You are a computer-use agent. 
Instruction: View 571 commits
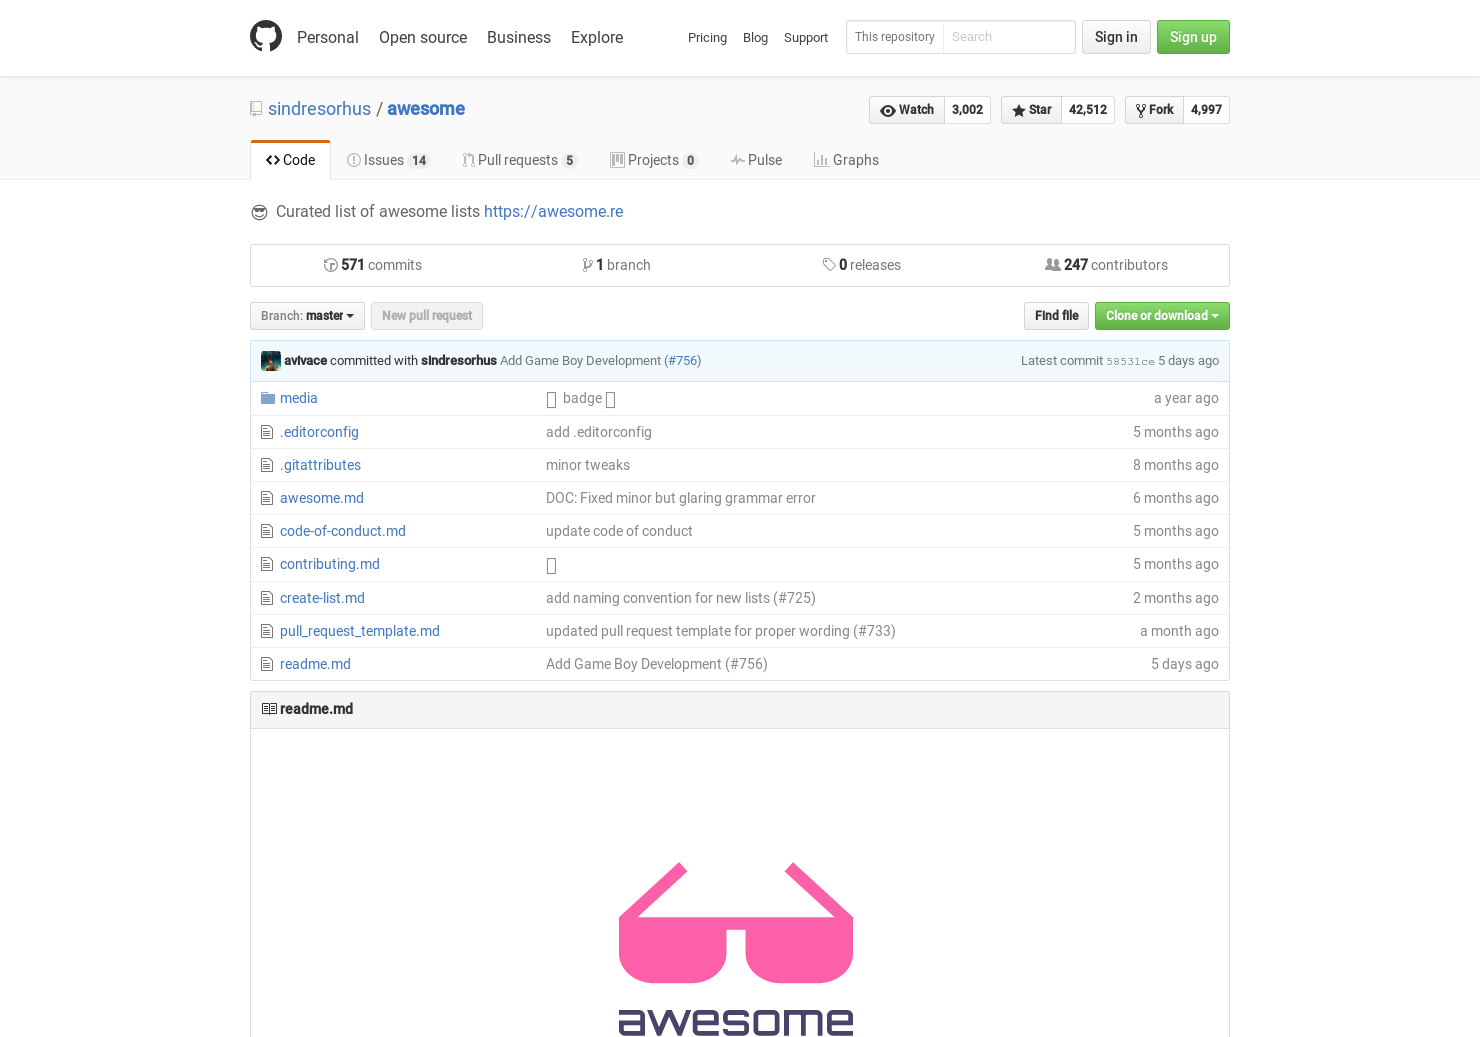pyautogui.click(x=372, y=265)
